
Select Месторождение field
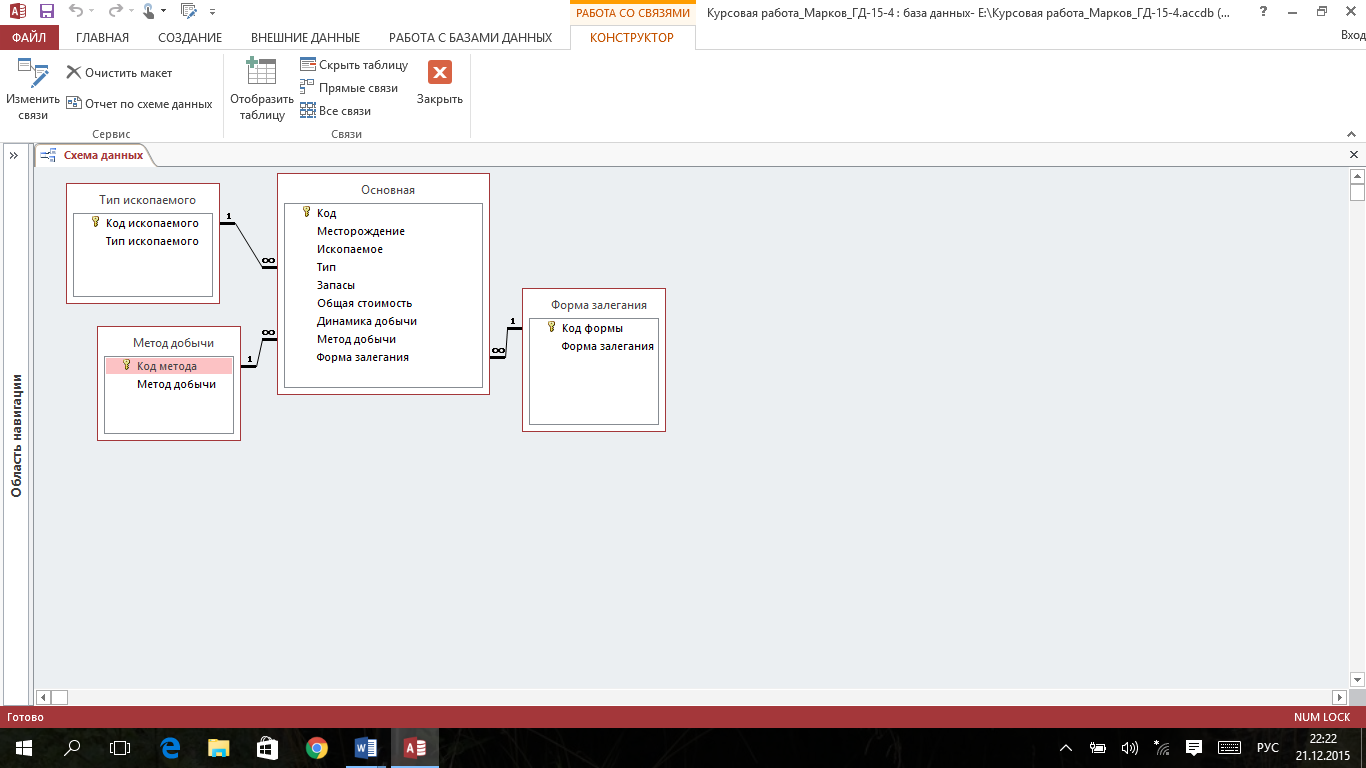pyautogui.click(x=383, y=231)
